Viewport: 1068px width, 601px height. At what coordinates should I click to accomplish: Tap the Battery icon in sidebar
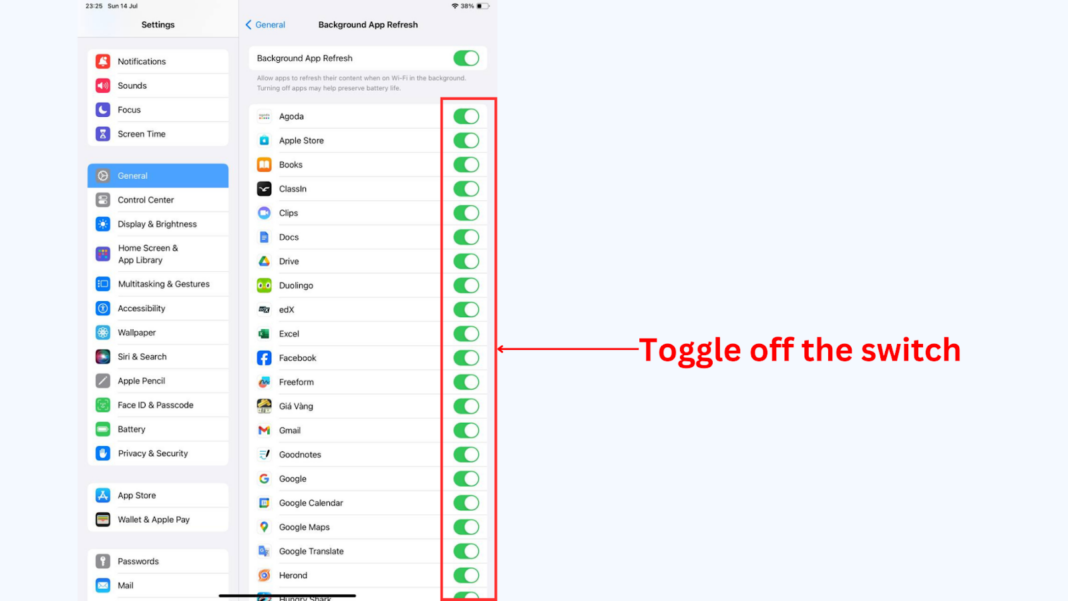103,429
